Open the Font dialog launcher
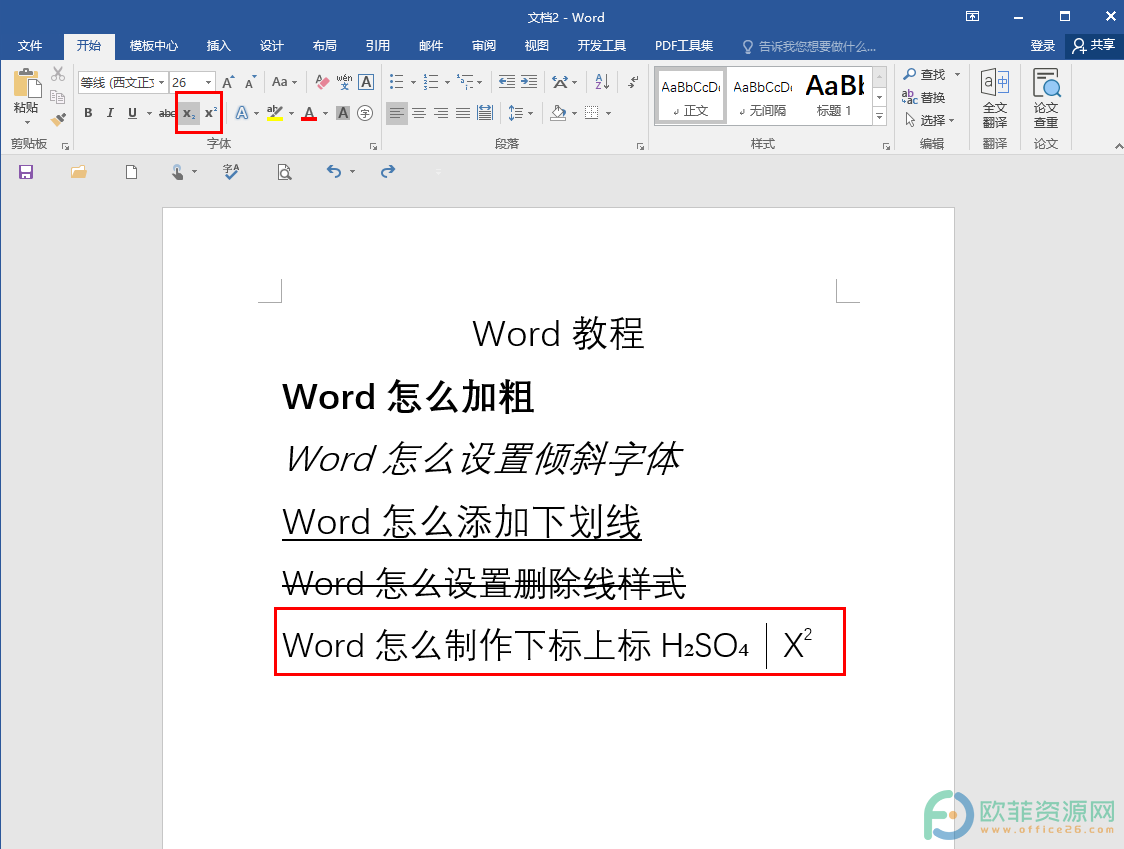Image resolution: width=1124 pixels, height=849 pixels. point(373,146)
